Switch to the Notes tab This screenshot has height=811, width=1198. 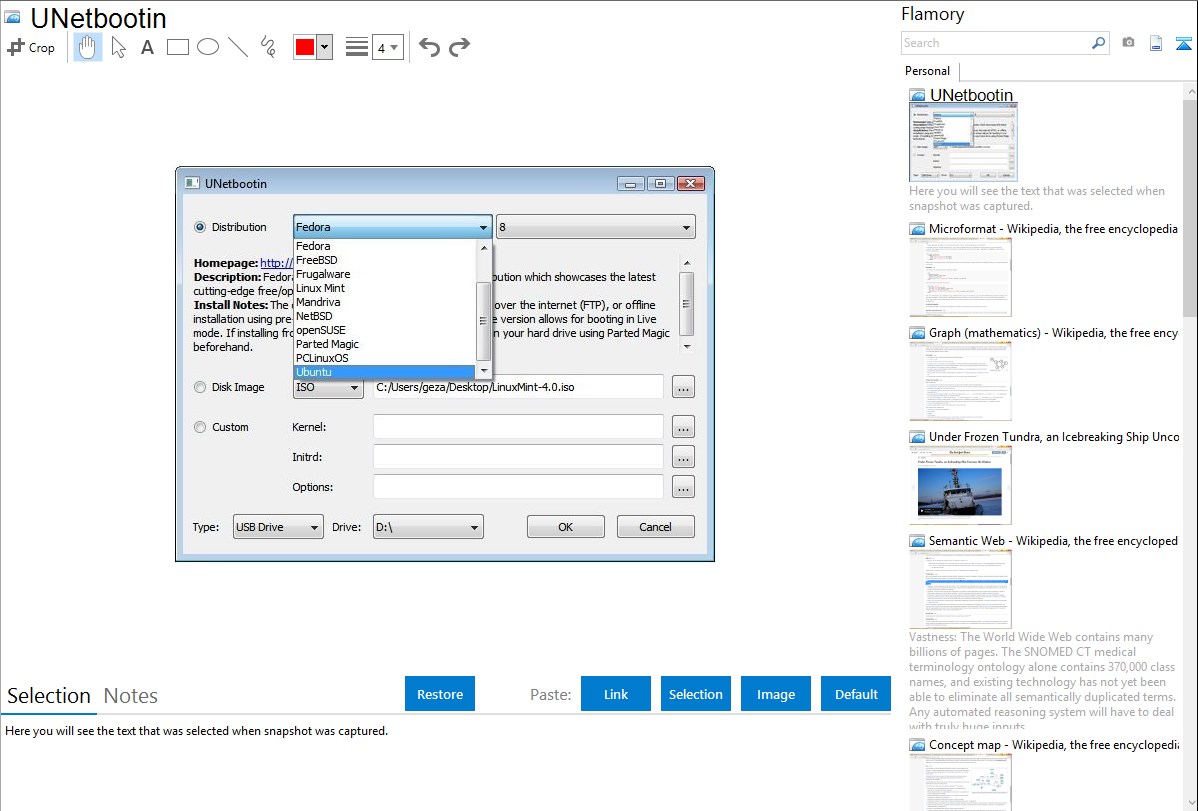click(x=131, y=696)
